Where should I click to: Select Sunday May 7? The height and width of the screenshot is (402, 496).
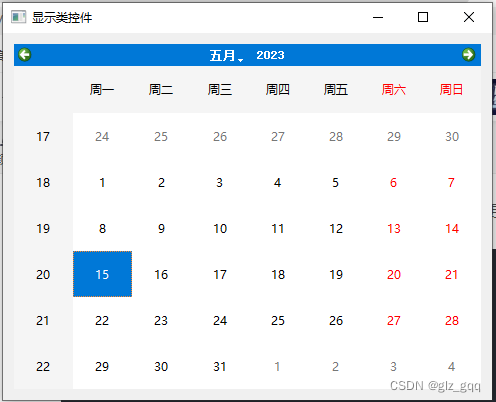pos(451,182)
